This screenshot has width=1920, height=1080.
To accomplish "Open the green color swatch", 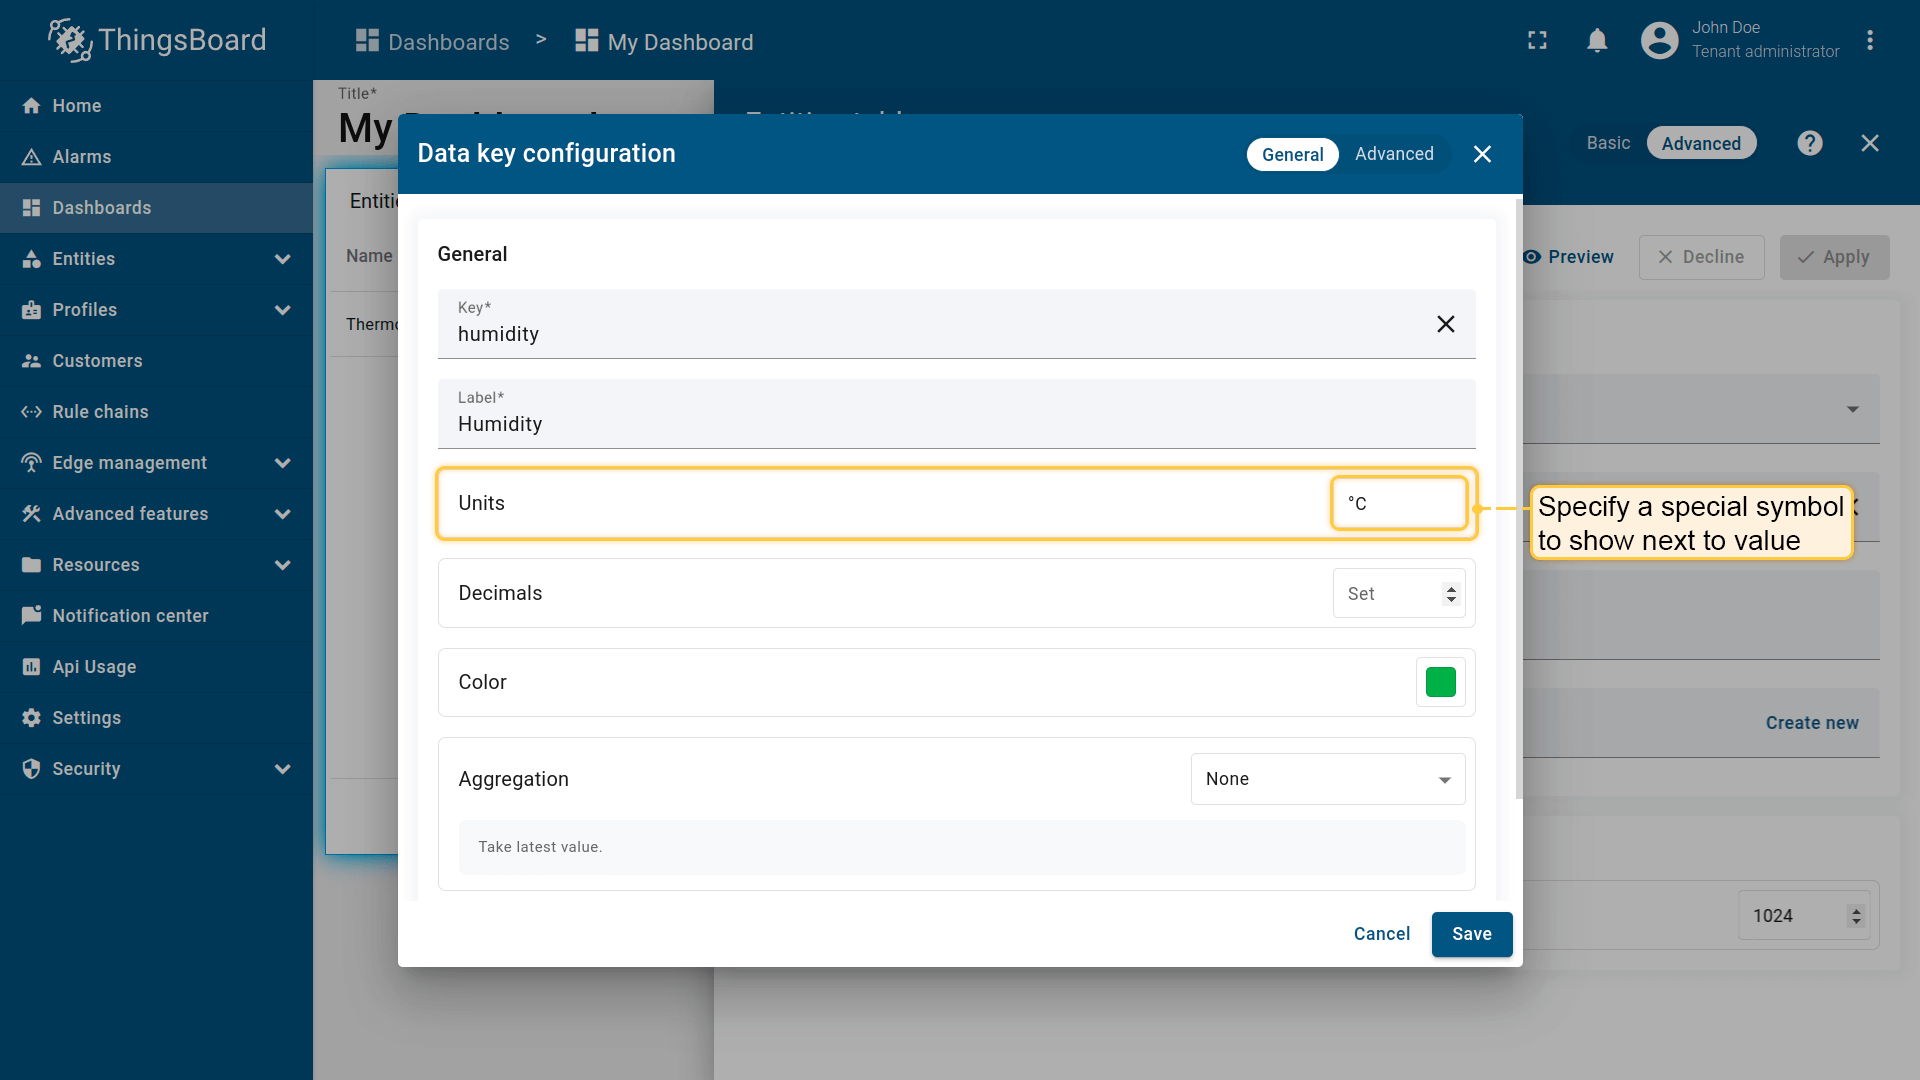I will pos(1440,682).
